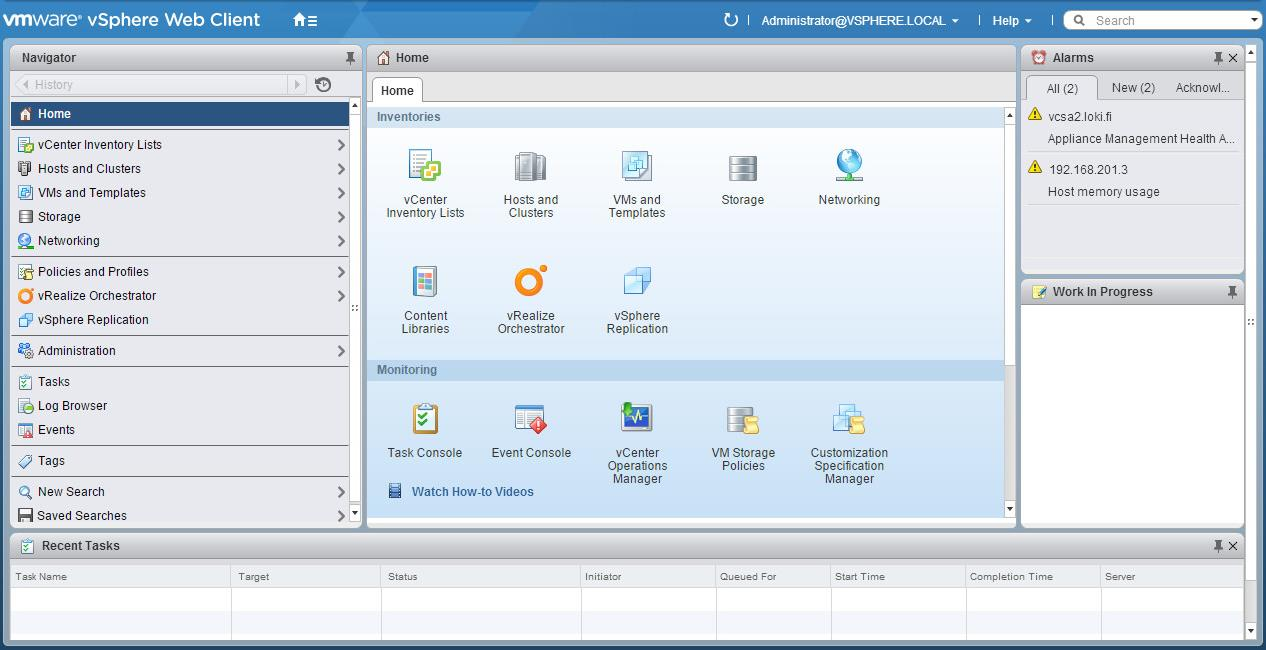Select Home in Navigator list
This screenshot has height=650, width=1266.
181,114
